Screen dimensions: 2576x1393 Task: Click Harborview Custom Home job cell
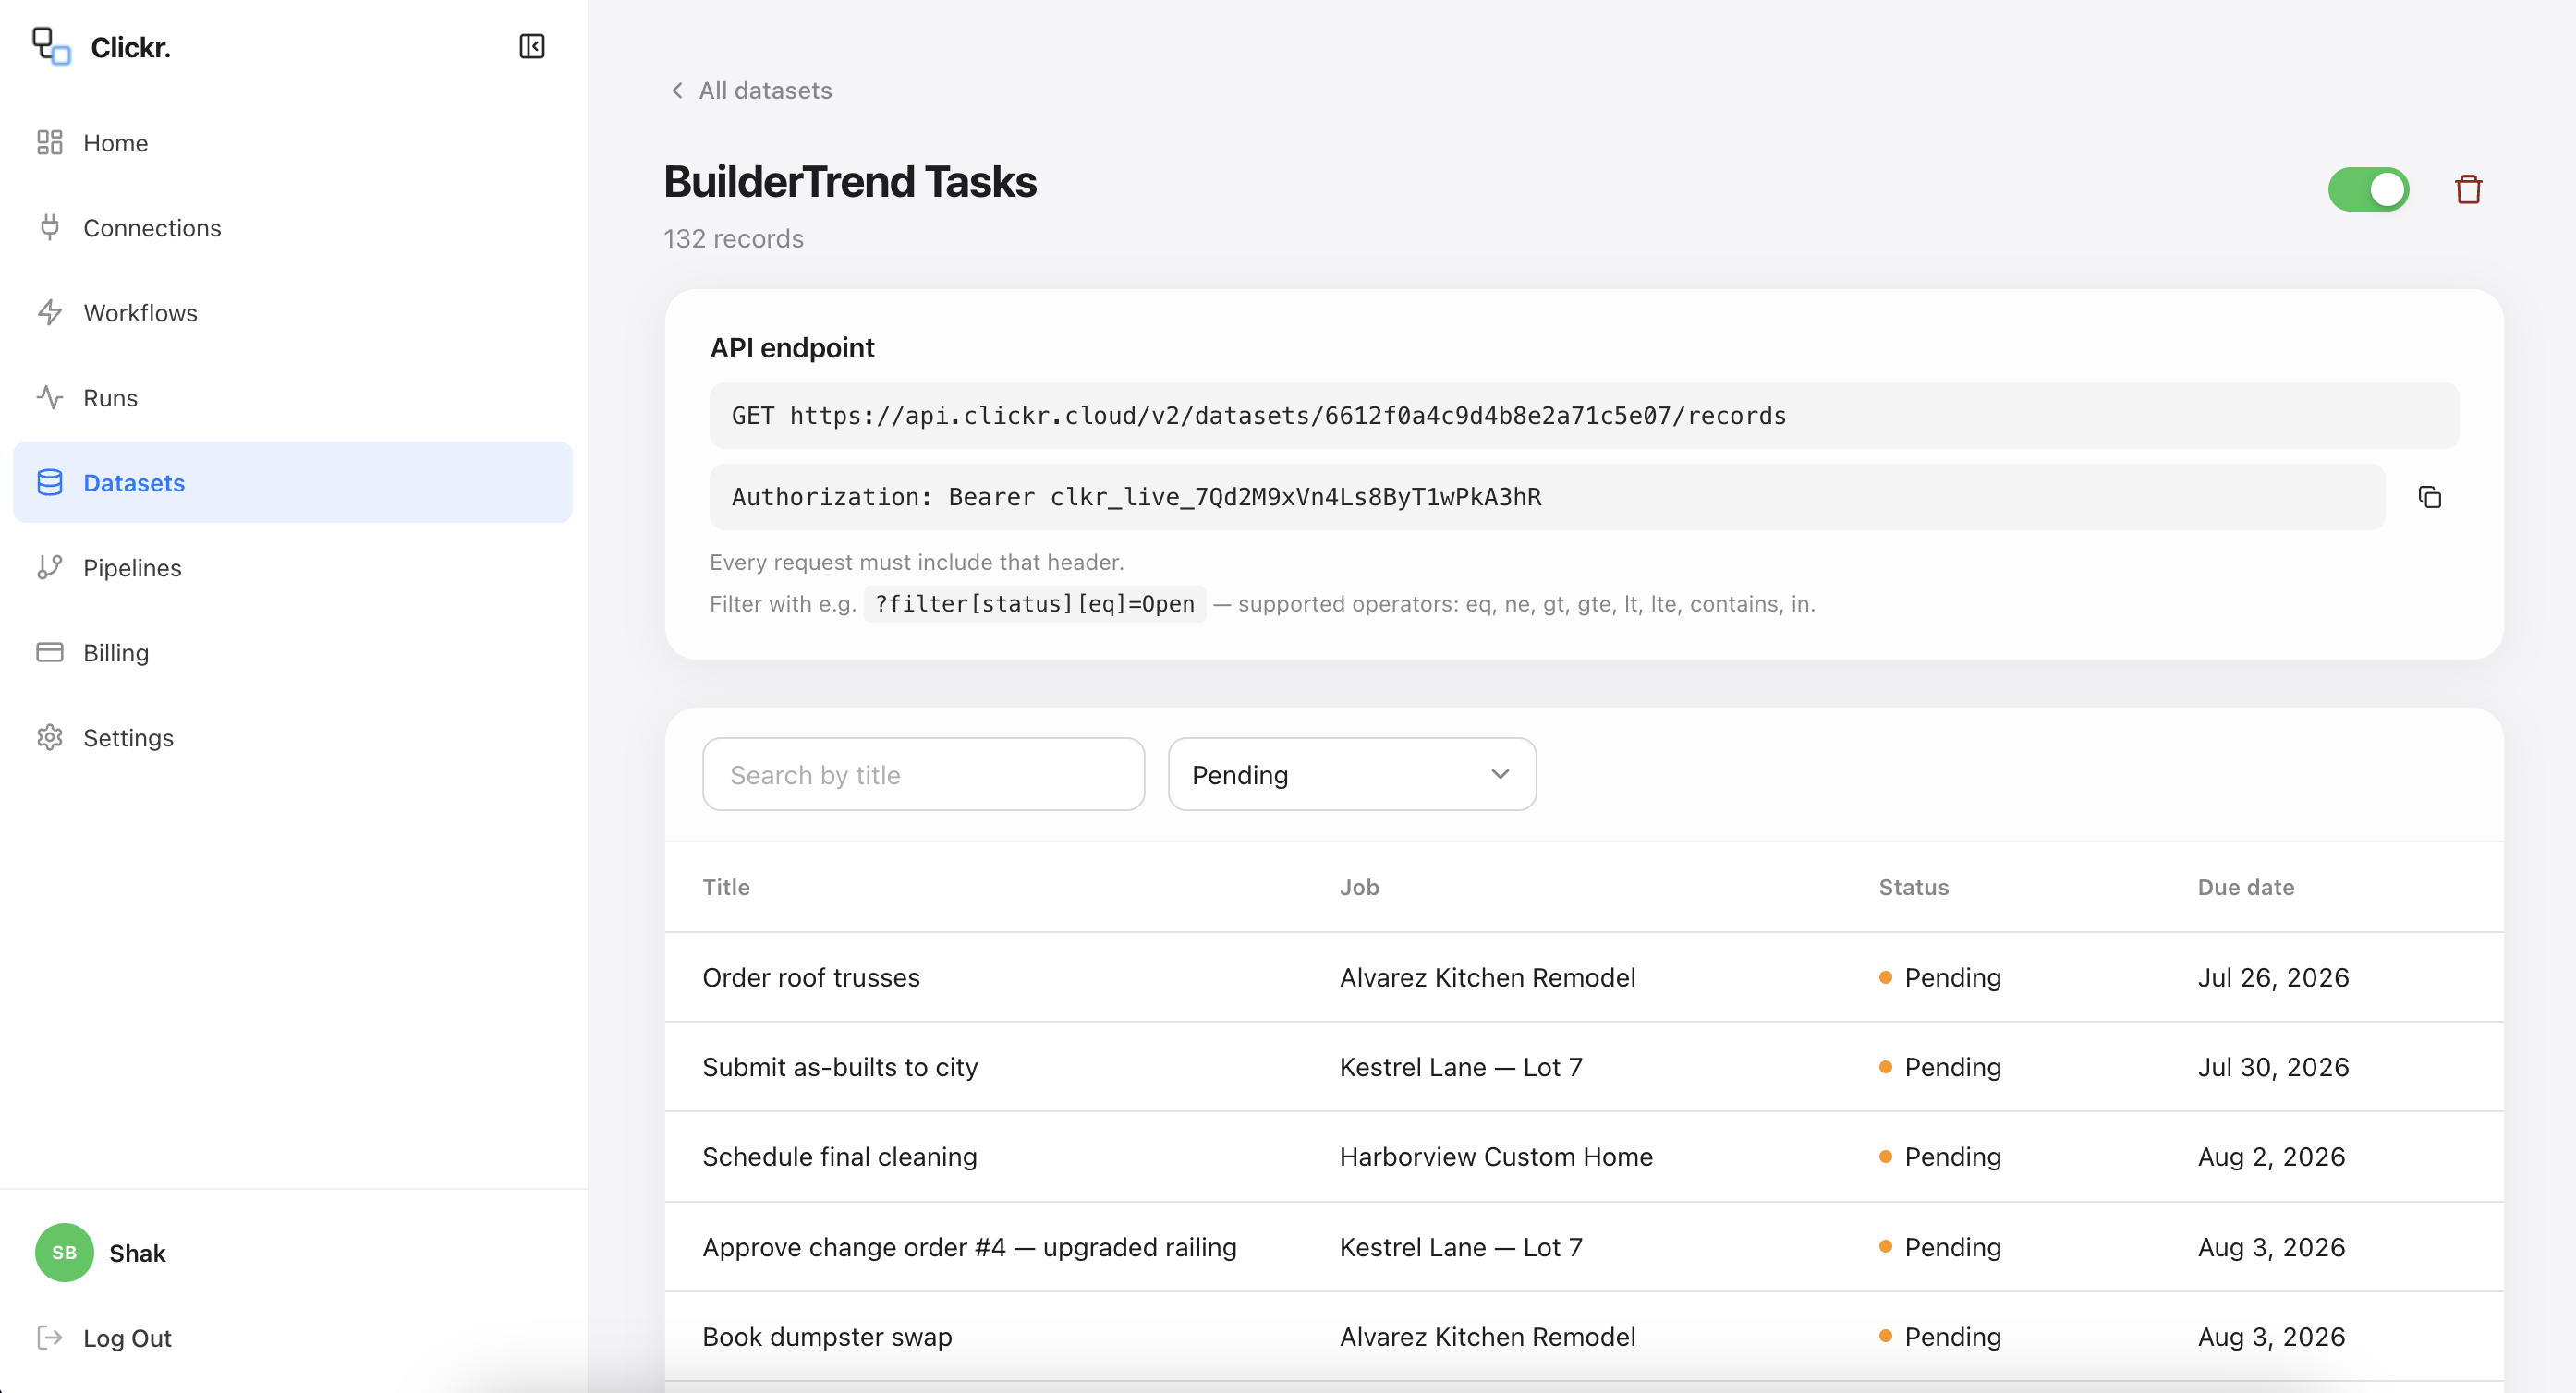click(x=1496, y=1157)
